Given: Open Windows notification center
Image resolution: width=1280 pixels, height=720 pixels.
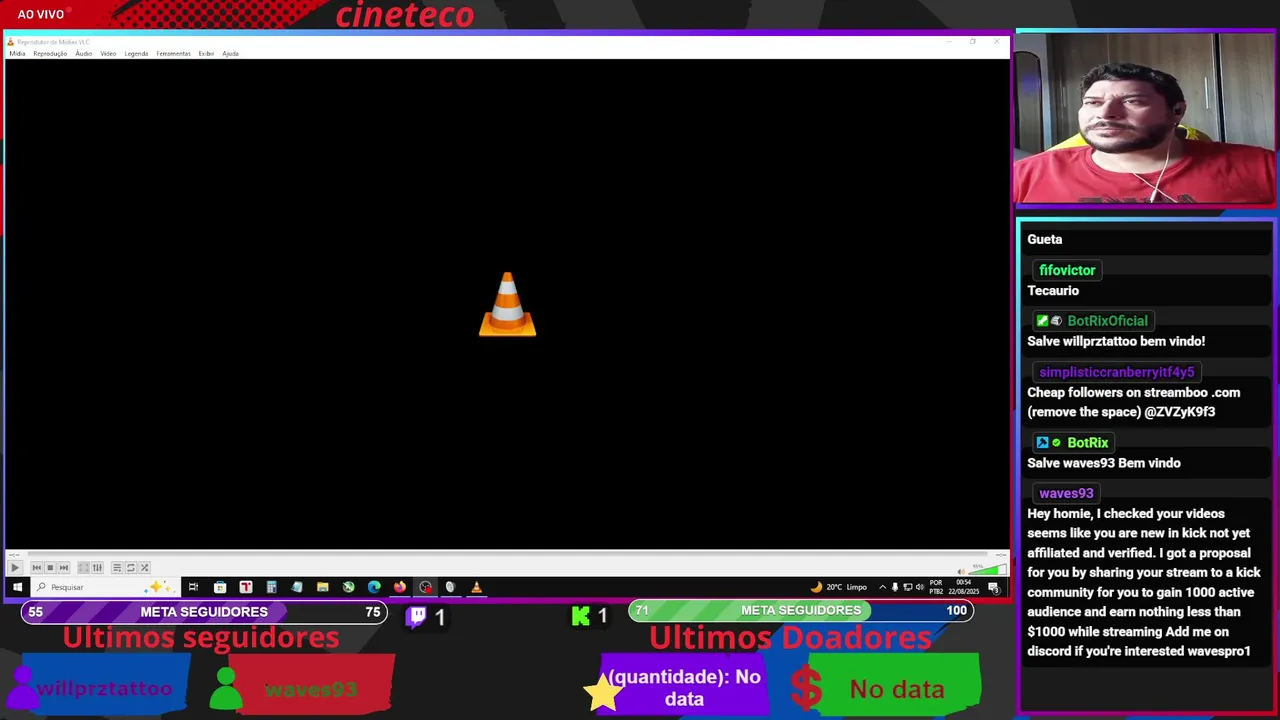Looking at the screenshot, I should pos(994,588).
